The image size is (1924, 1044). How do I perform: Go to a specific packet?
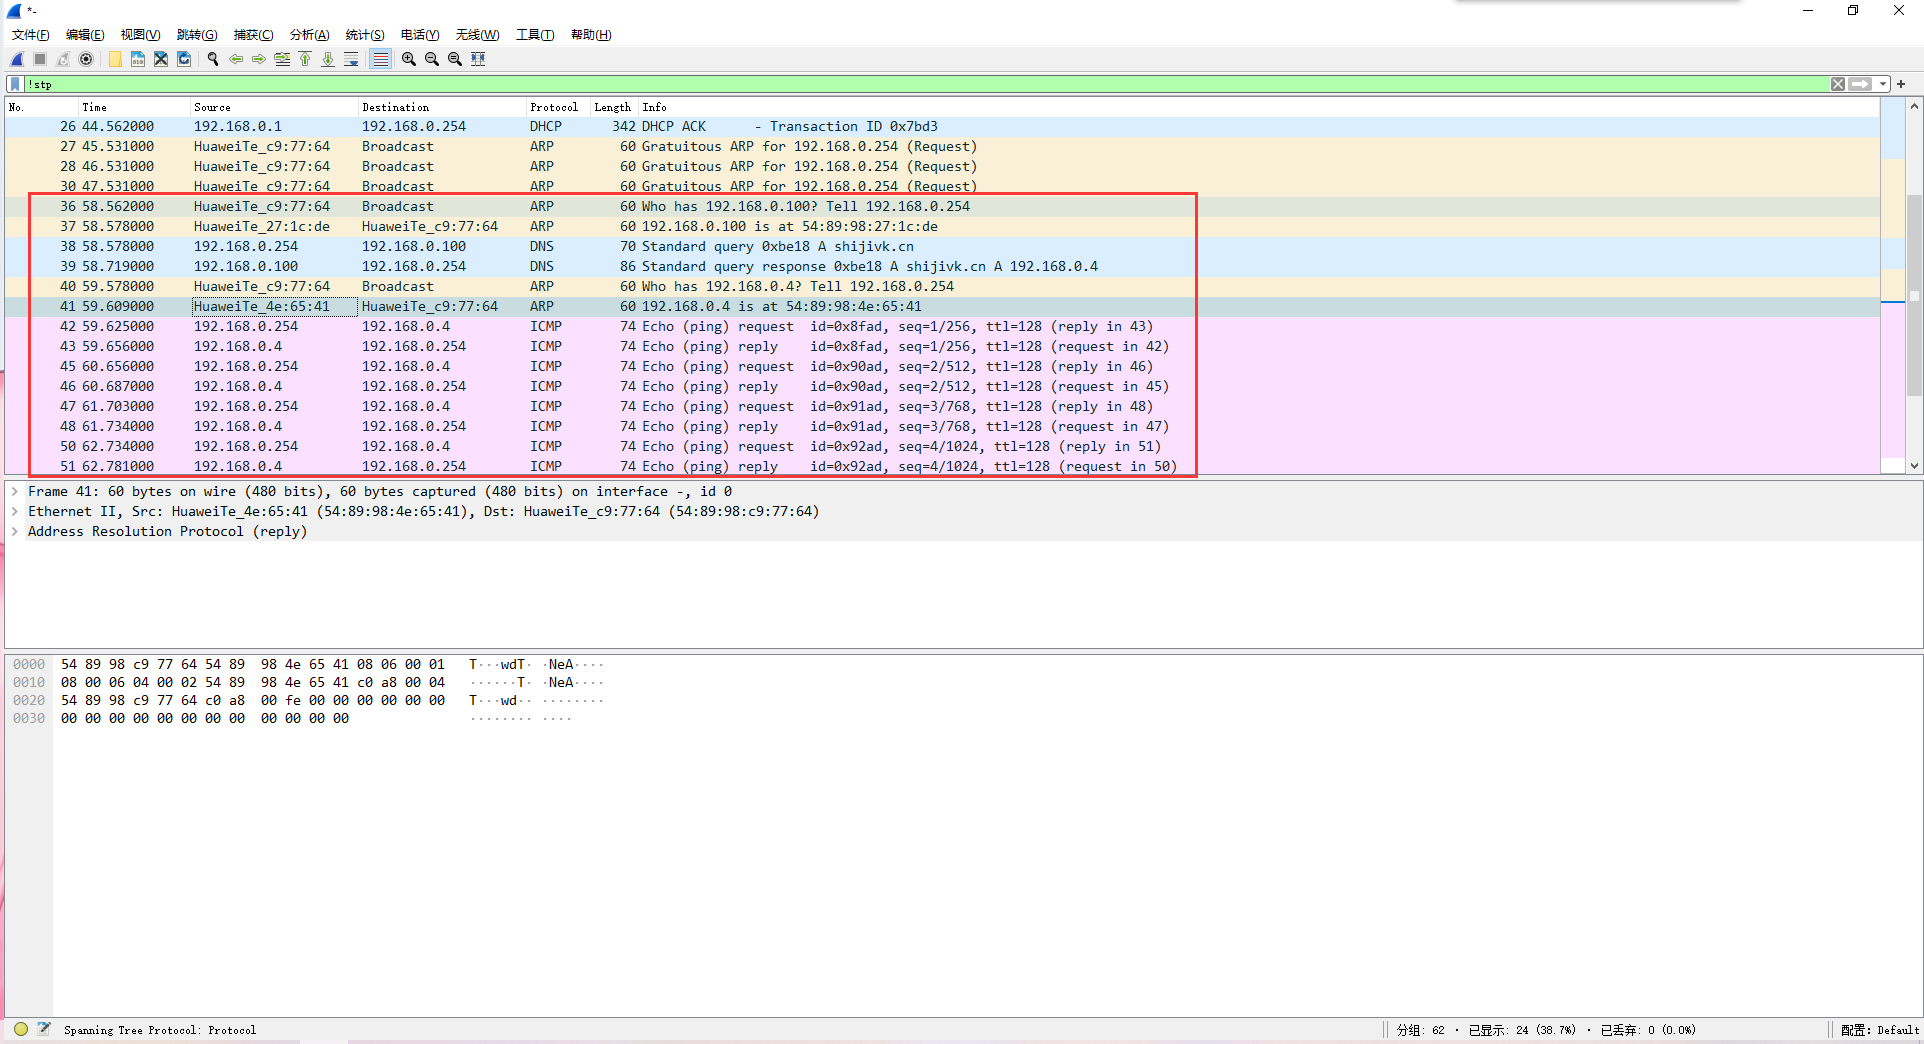click(x=282, y=59)
